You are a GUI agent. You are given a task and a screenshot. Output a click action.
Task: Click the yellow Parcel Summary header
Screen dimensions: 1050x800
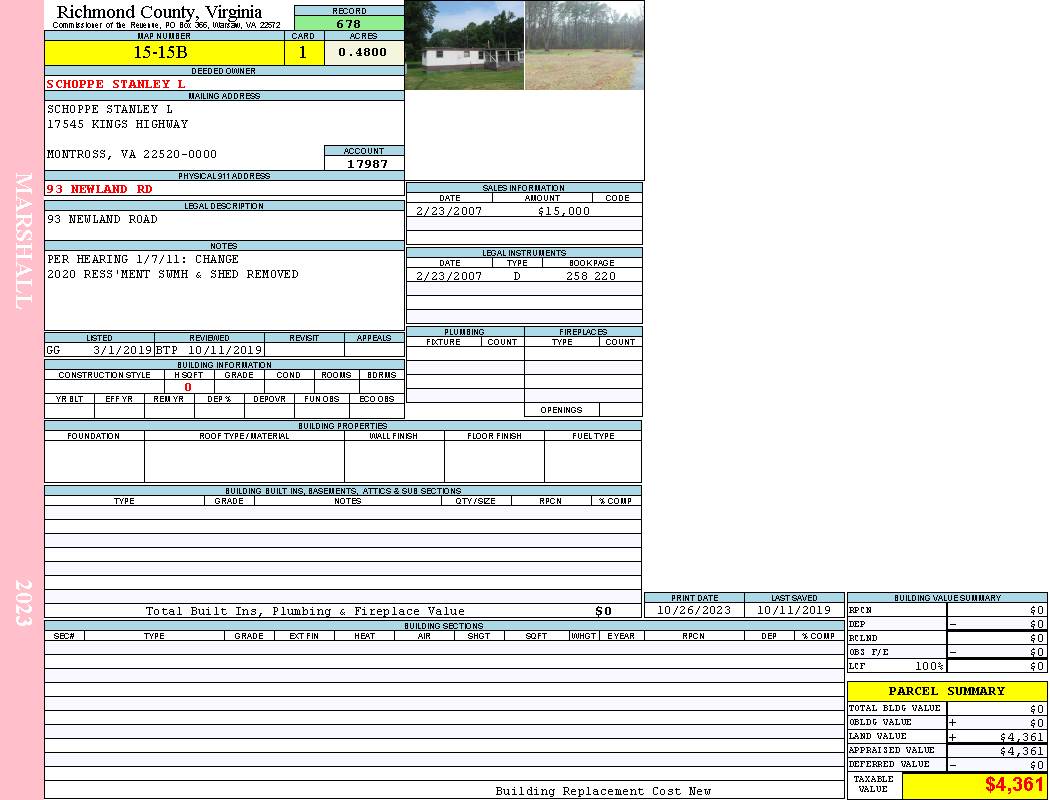pos(946,691)
